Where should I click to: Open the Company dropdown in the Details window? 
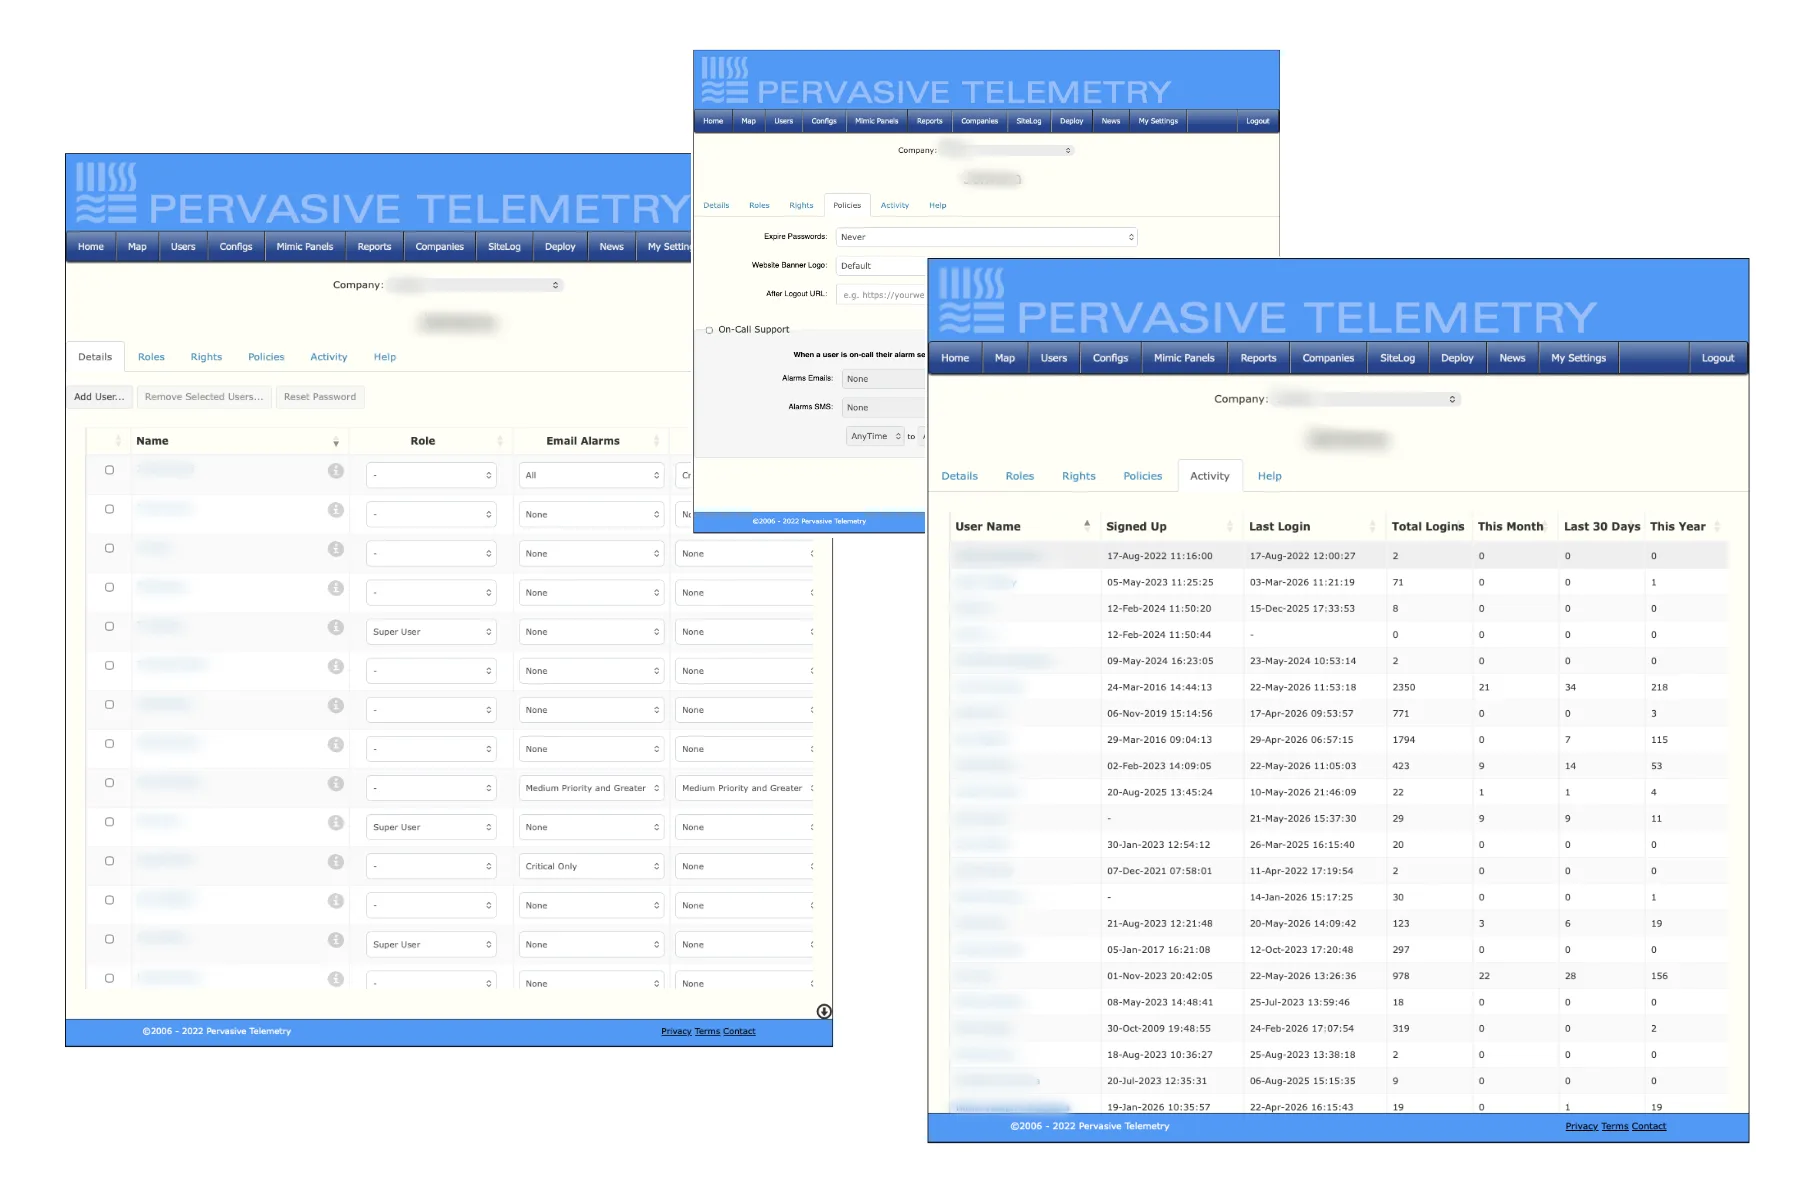476,285
